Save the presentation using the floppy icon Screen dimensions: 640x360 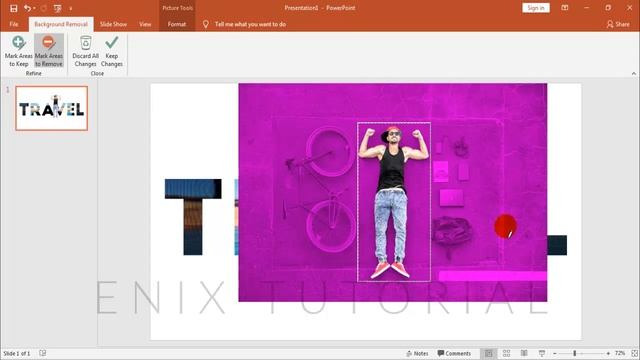[13, 8]
